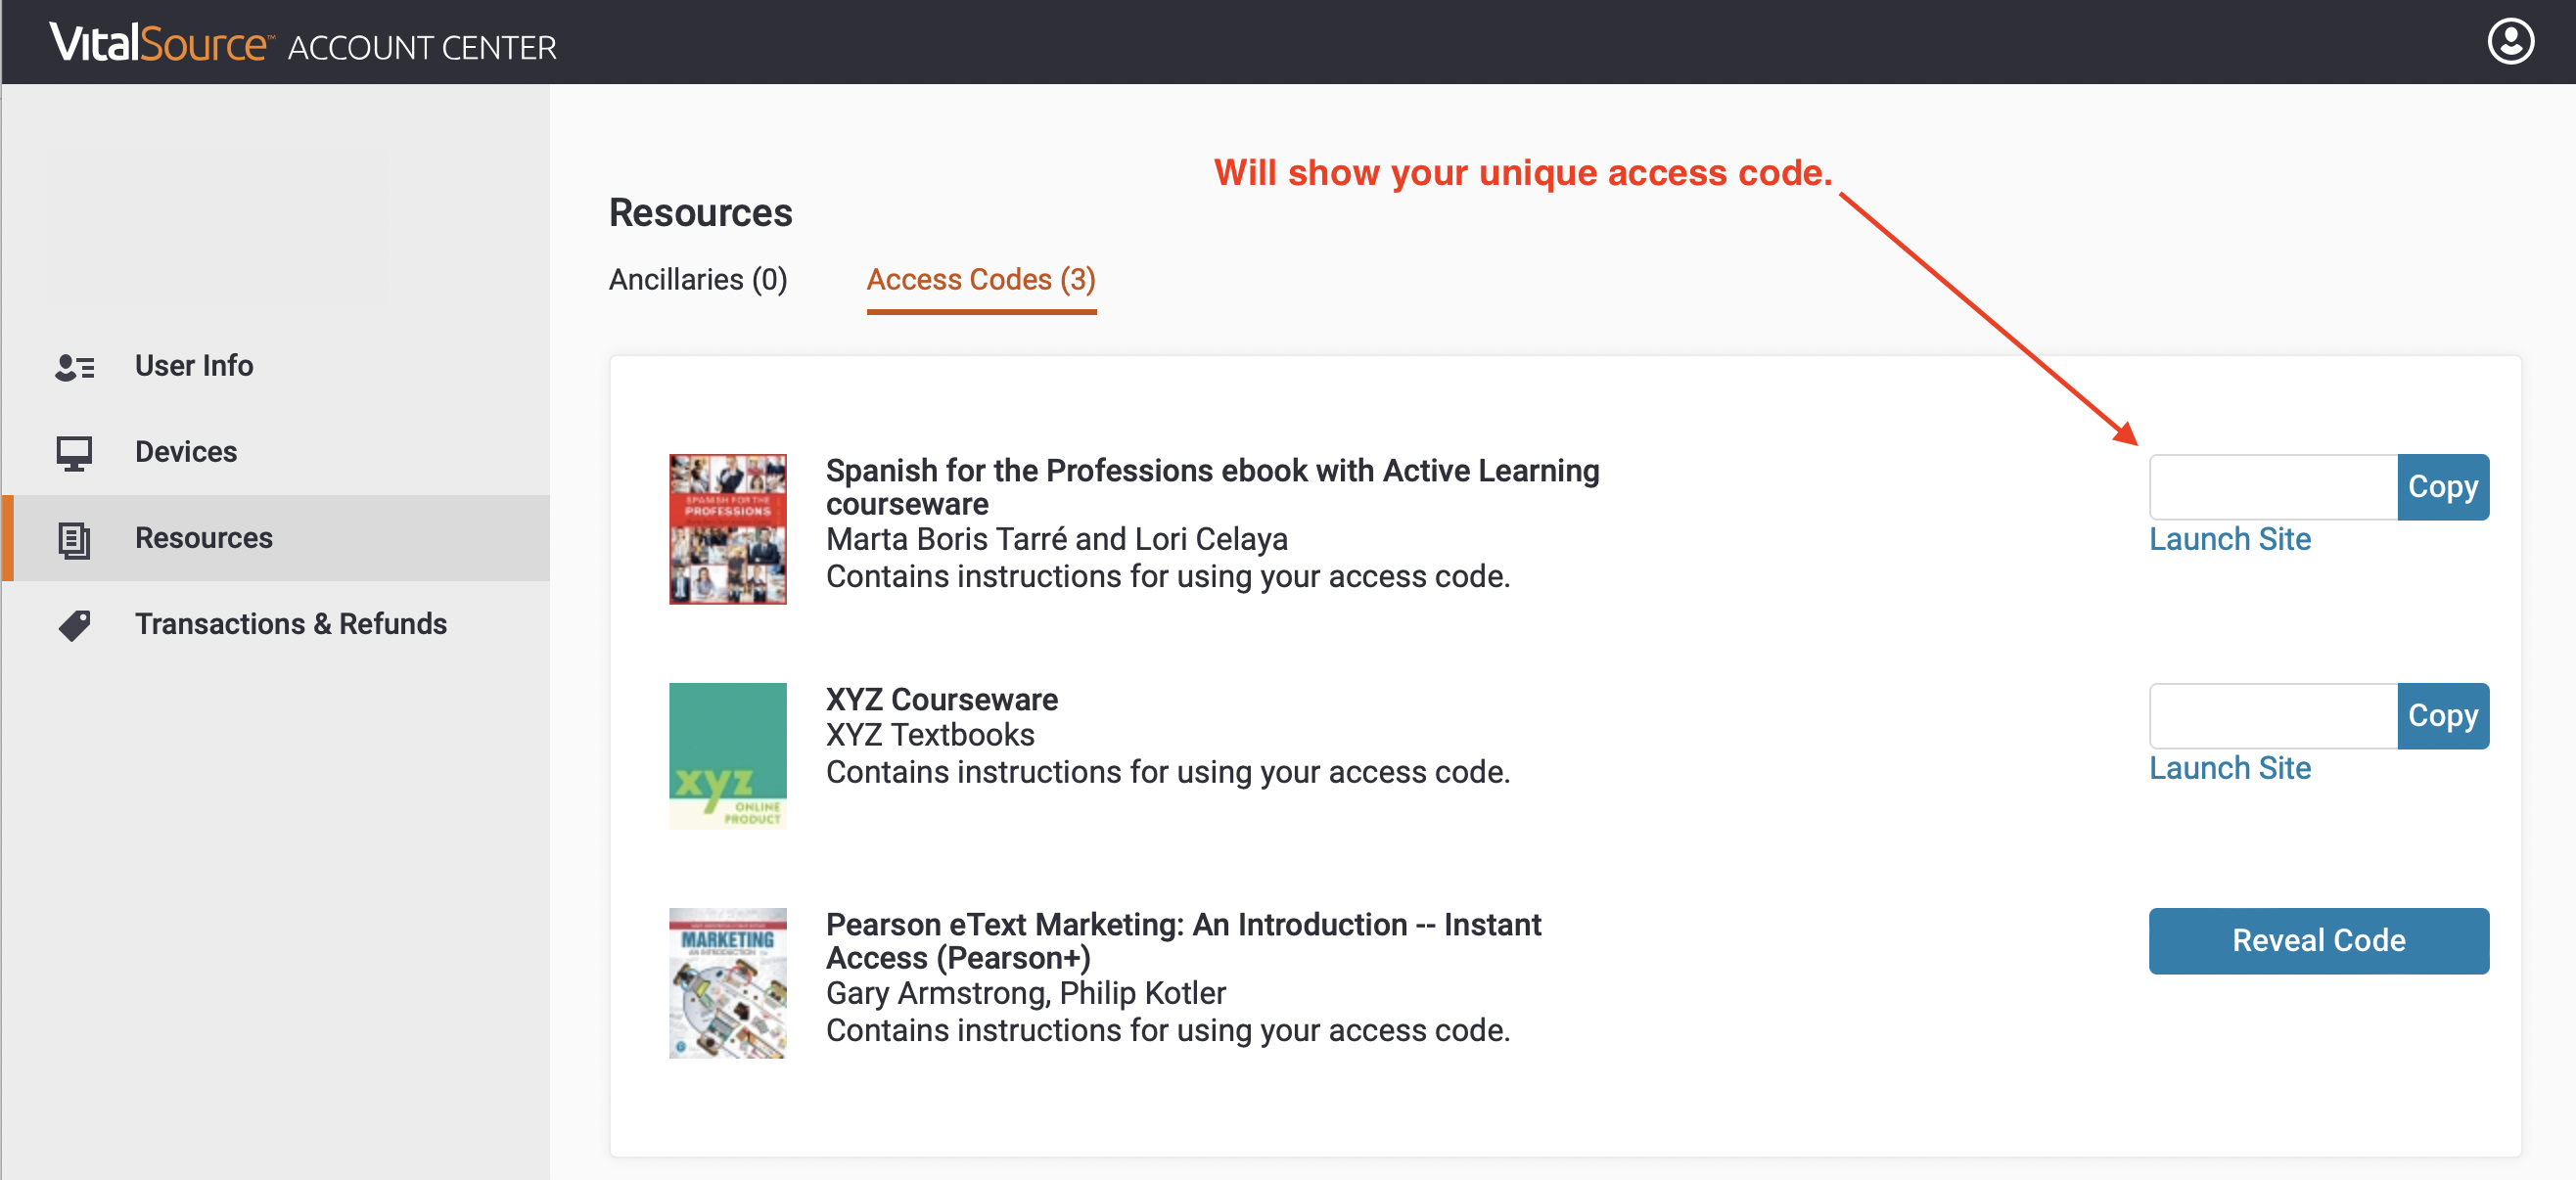Click the User Info person icon

[74, 366]
